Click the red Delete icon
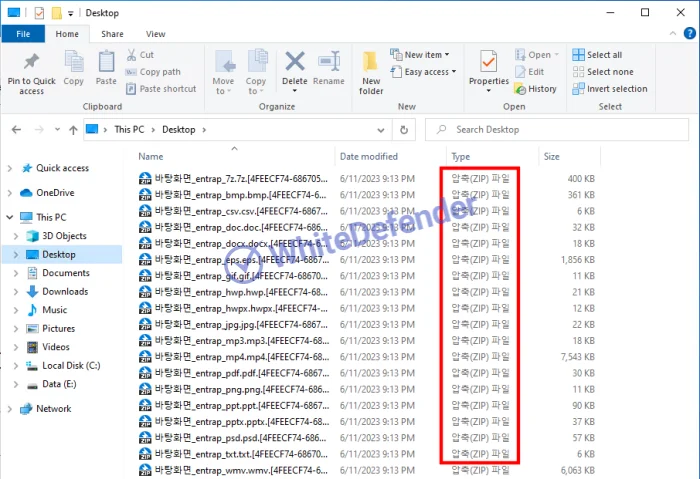This screenshot has height=479, width=700. [295, 63]
